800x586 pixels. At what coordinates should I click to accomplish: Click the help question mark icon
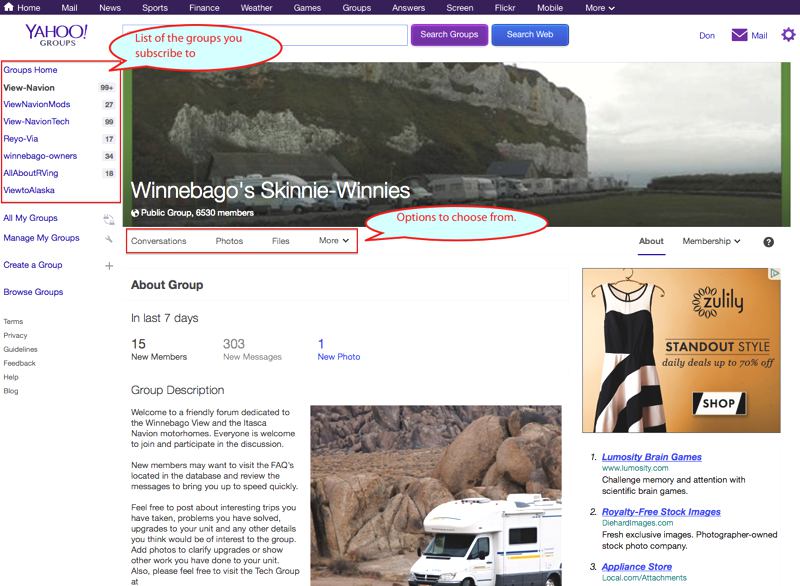coord(769,242)
